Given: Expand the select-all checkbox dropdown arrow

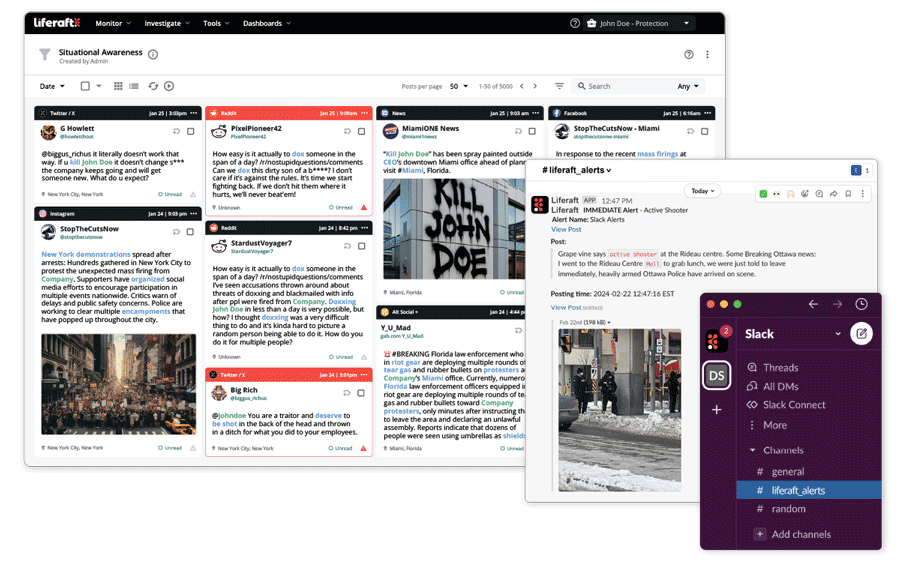Looking at the screenshot, I should click(99, 86).
